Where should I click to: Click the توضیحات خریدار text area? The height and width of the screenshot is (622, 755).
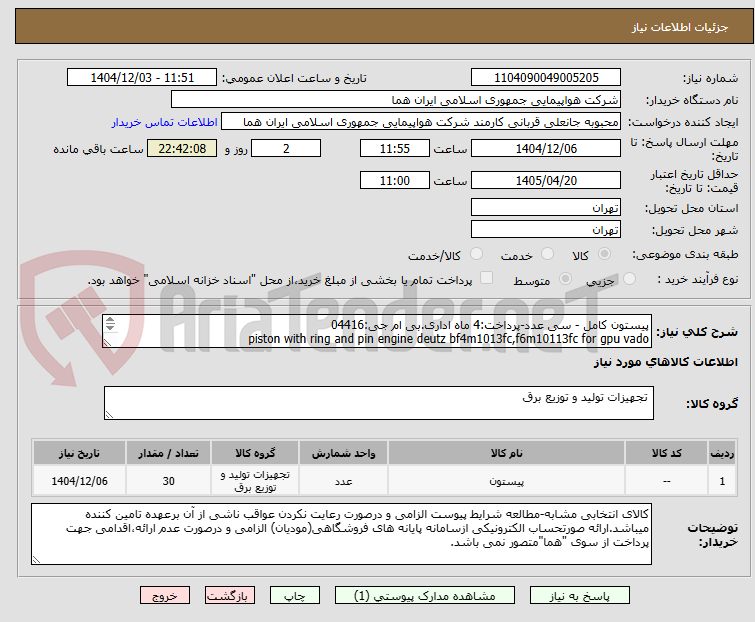coord(341,534)
